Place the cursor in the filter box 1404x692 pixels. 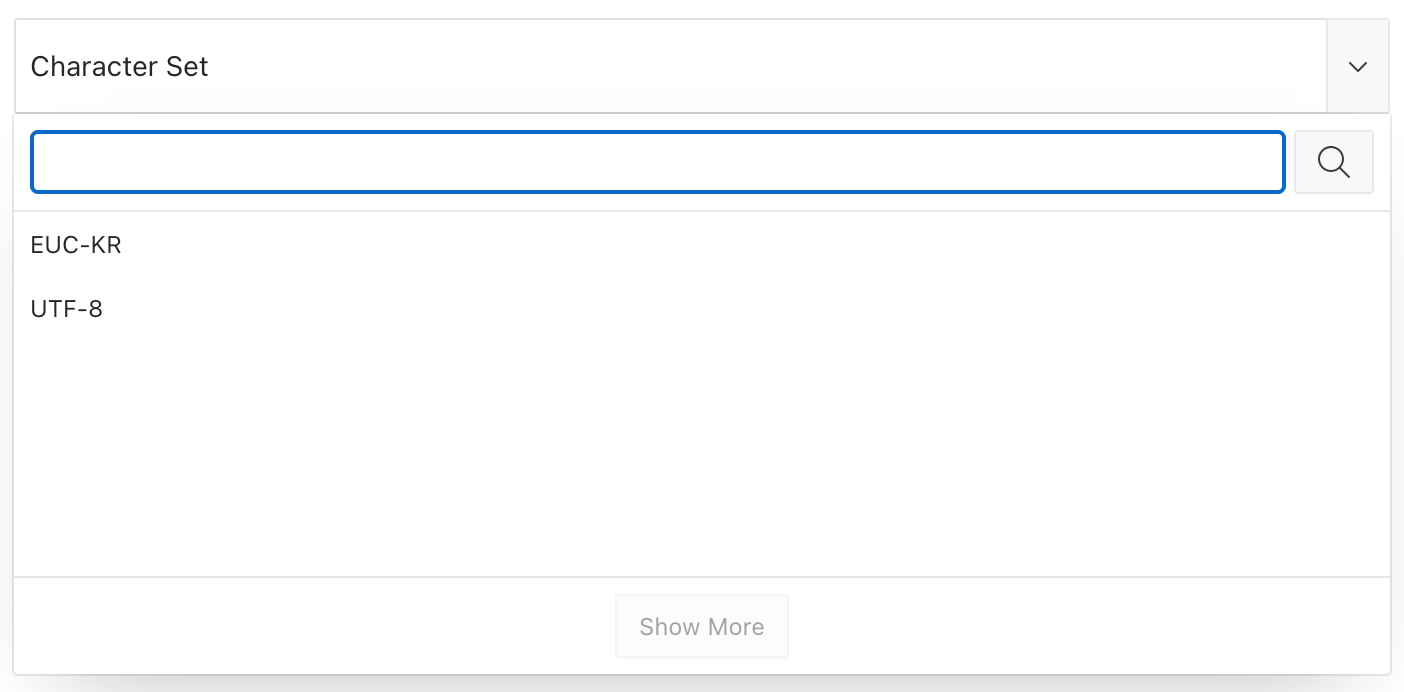click(x=658, y=162)
